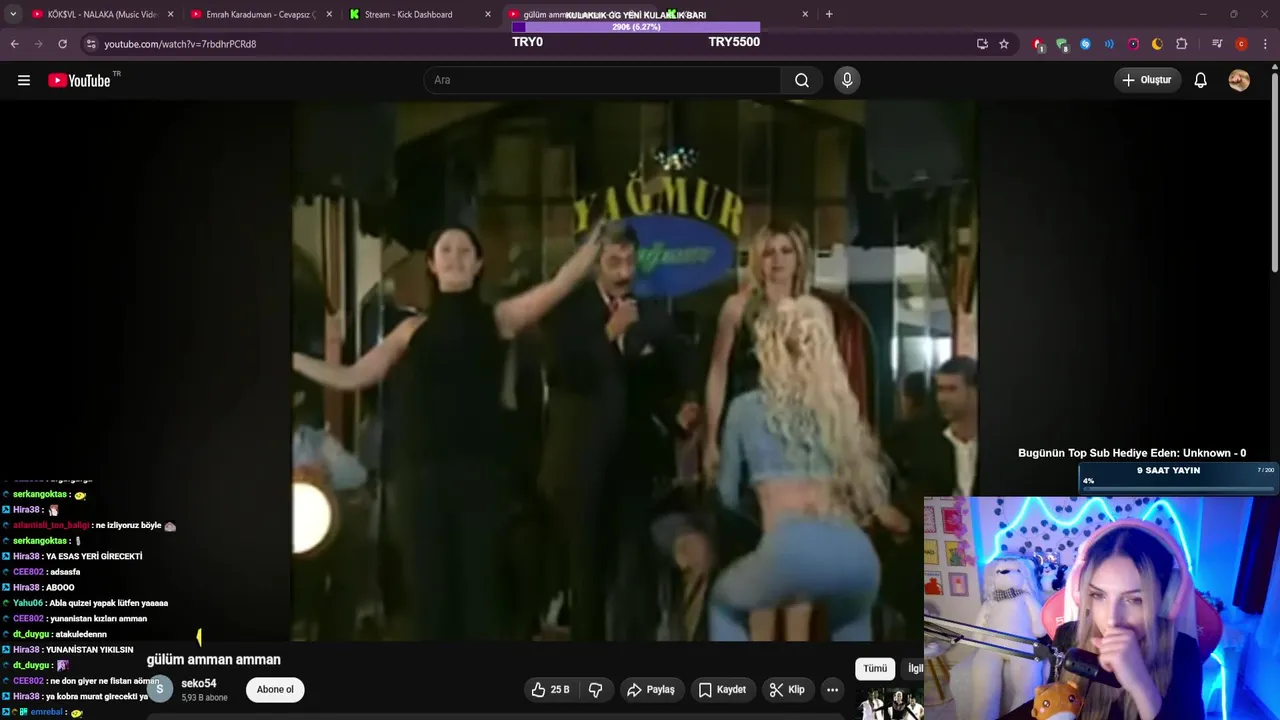1280x720 pixels.
Task: Bookmark this page with the star
Action: click(1004, 44)
